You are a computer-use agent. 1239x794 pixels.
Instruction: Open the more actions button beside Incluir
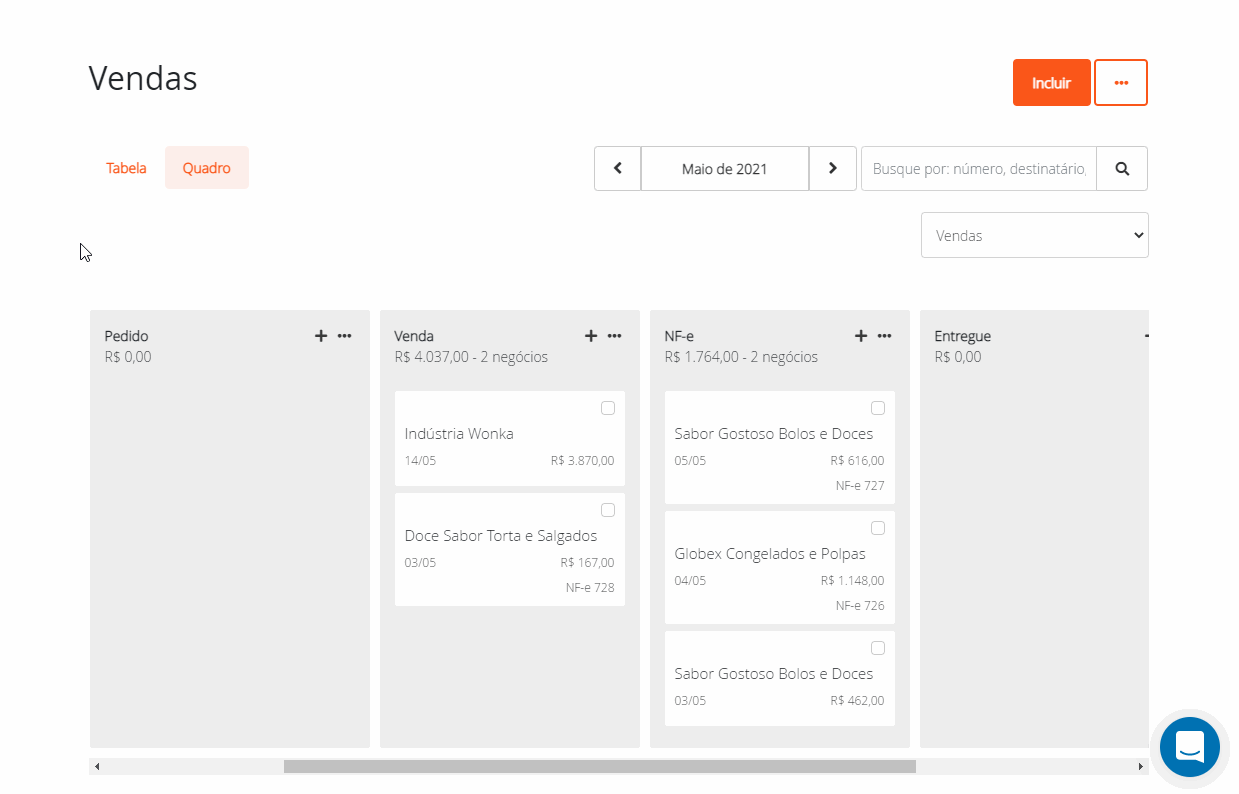coord(1120,83)
